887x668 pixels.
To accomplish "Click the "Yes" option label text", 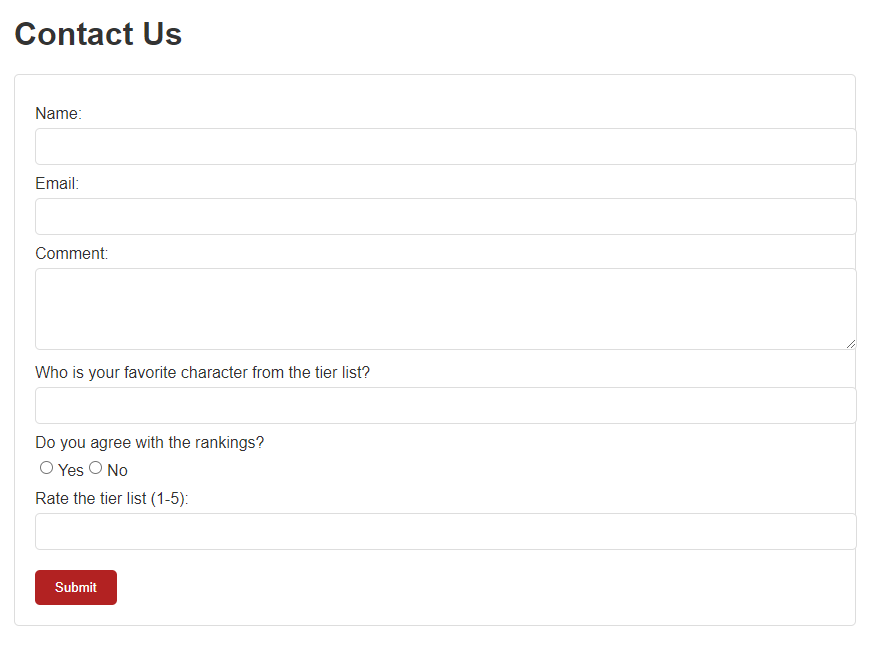I will pos(71,470).
